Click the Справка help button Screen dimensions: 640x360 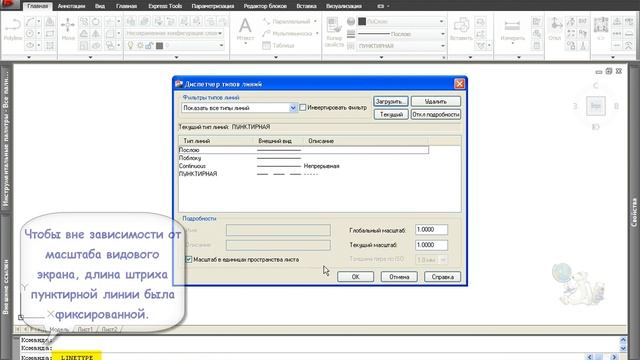pos(442,277)
